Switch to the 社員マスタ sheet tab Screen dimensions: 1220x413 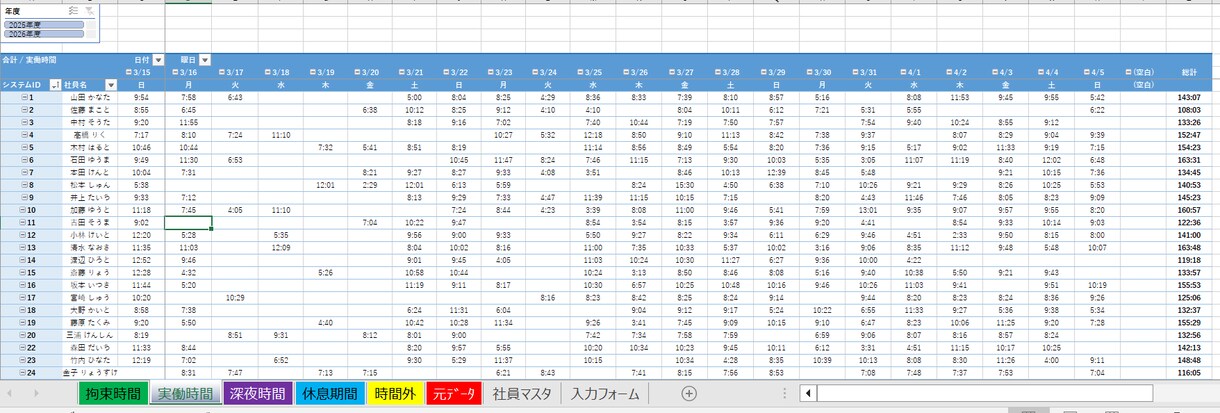521,394
